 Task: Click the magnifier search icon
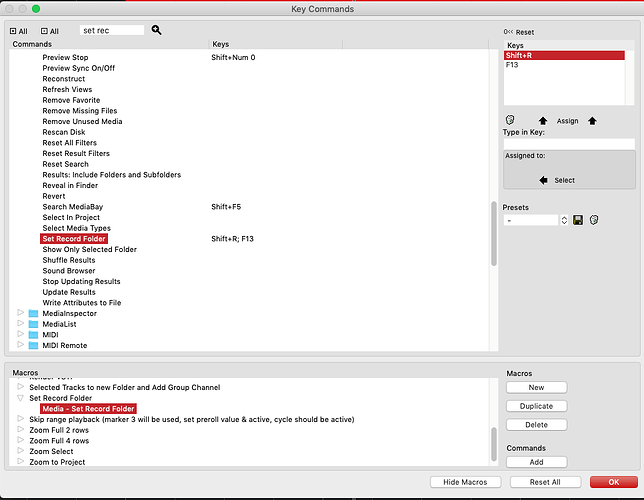click(156, 30)
